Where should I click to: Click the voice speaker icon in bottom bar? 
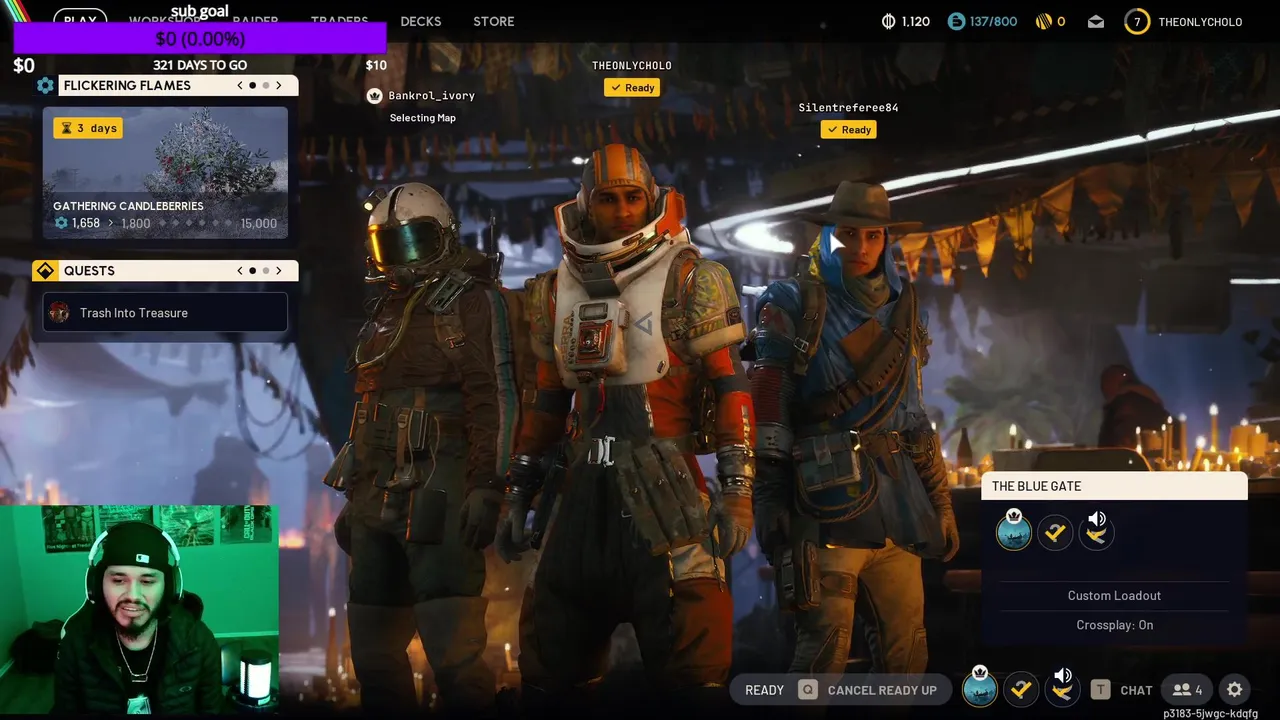point(1062,688)
